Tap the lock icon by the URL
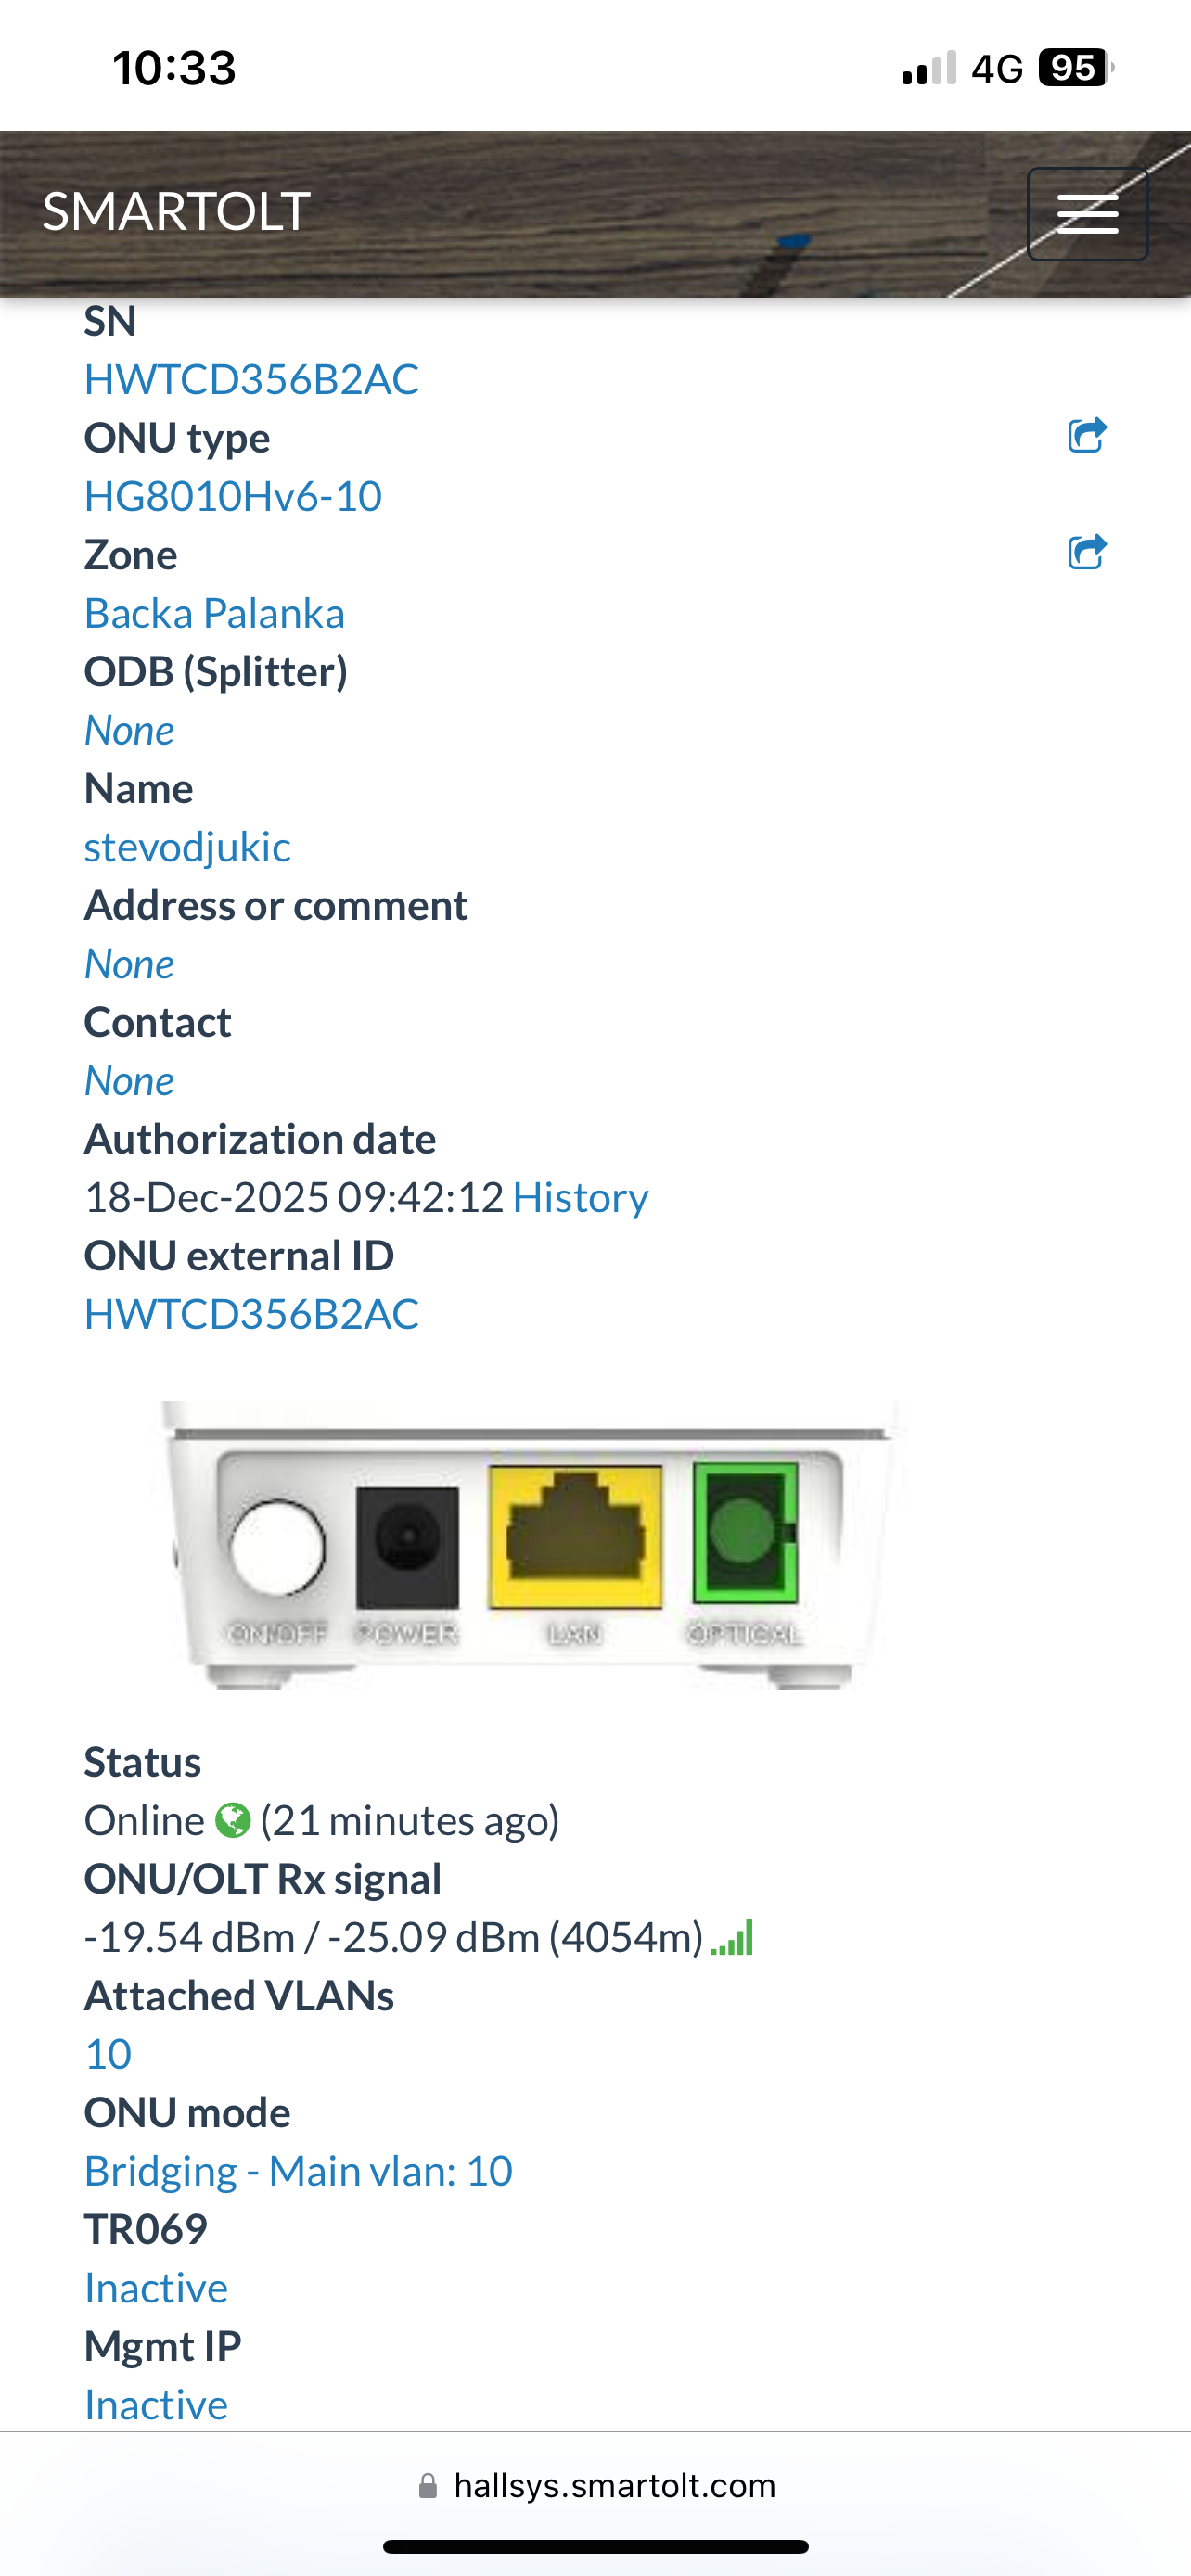 (x=428, y=2486)
